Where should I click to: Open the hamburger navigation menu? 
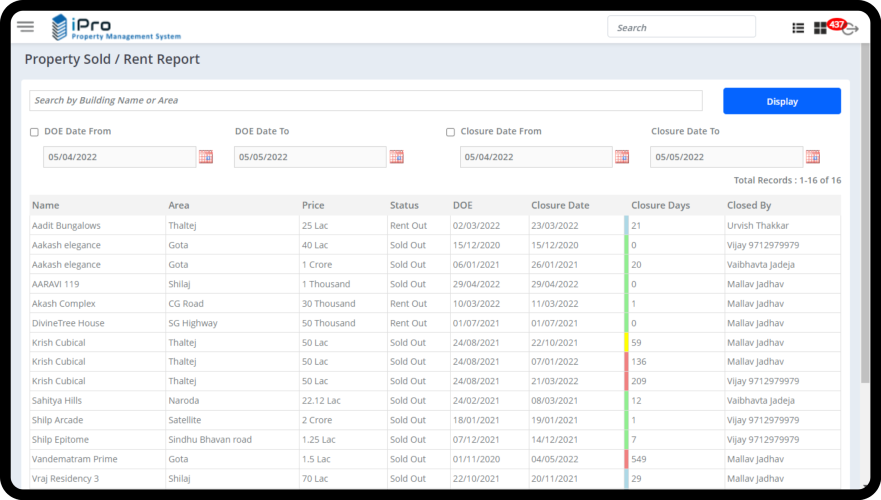(26, 27)
